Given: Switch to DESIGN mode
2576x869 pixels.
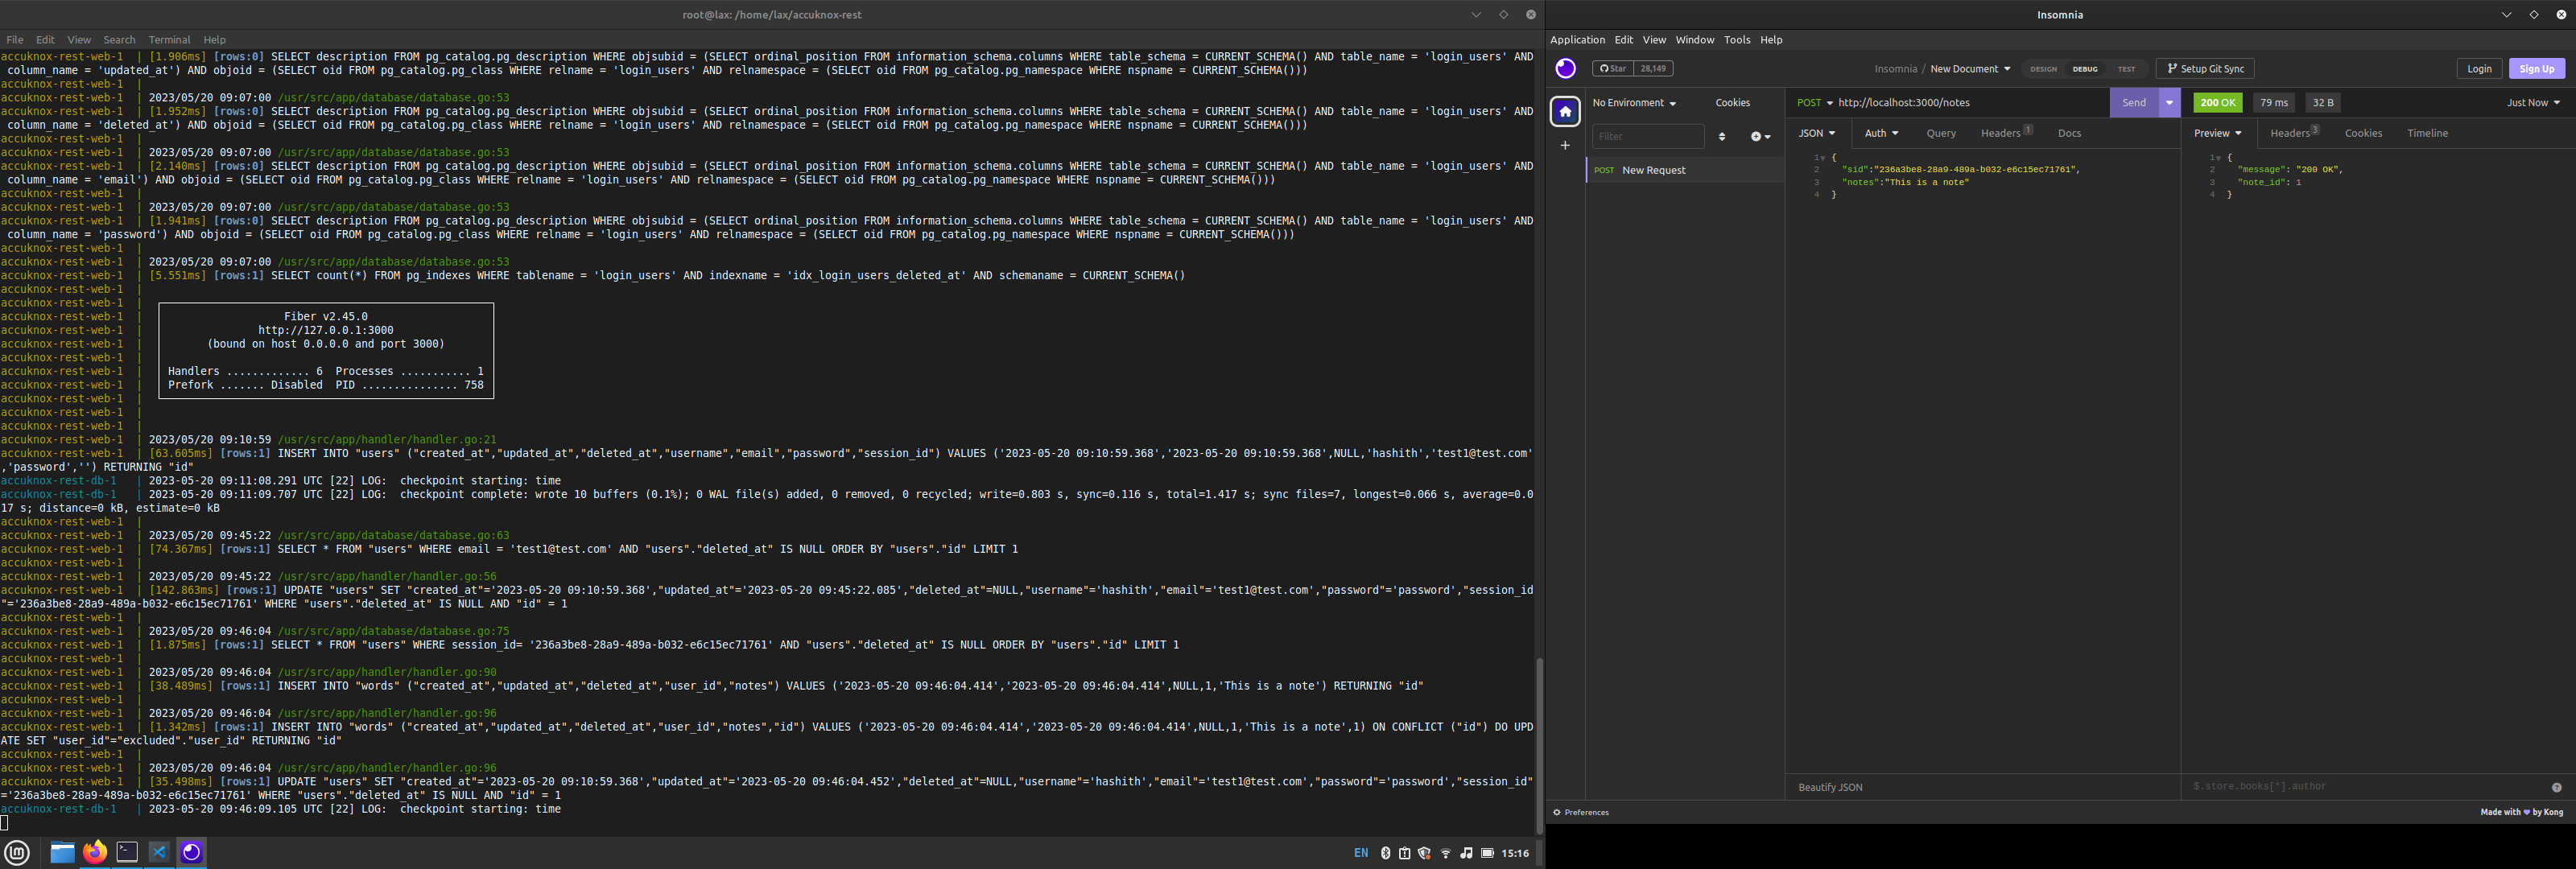Looking at the screenshot, I should pos(2043,69).
